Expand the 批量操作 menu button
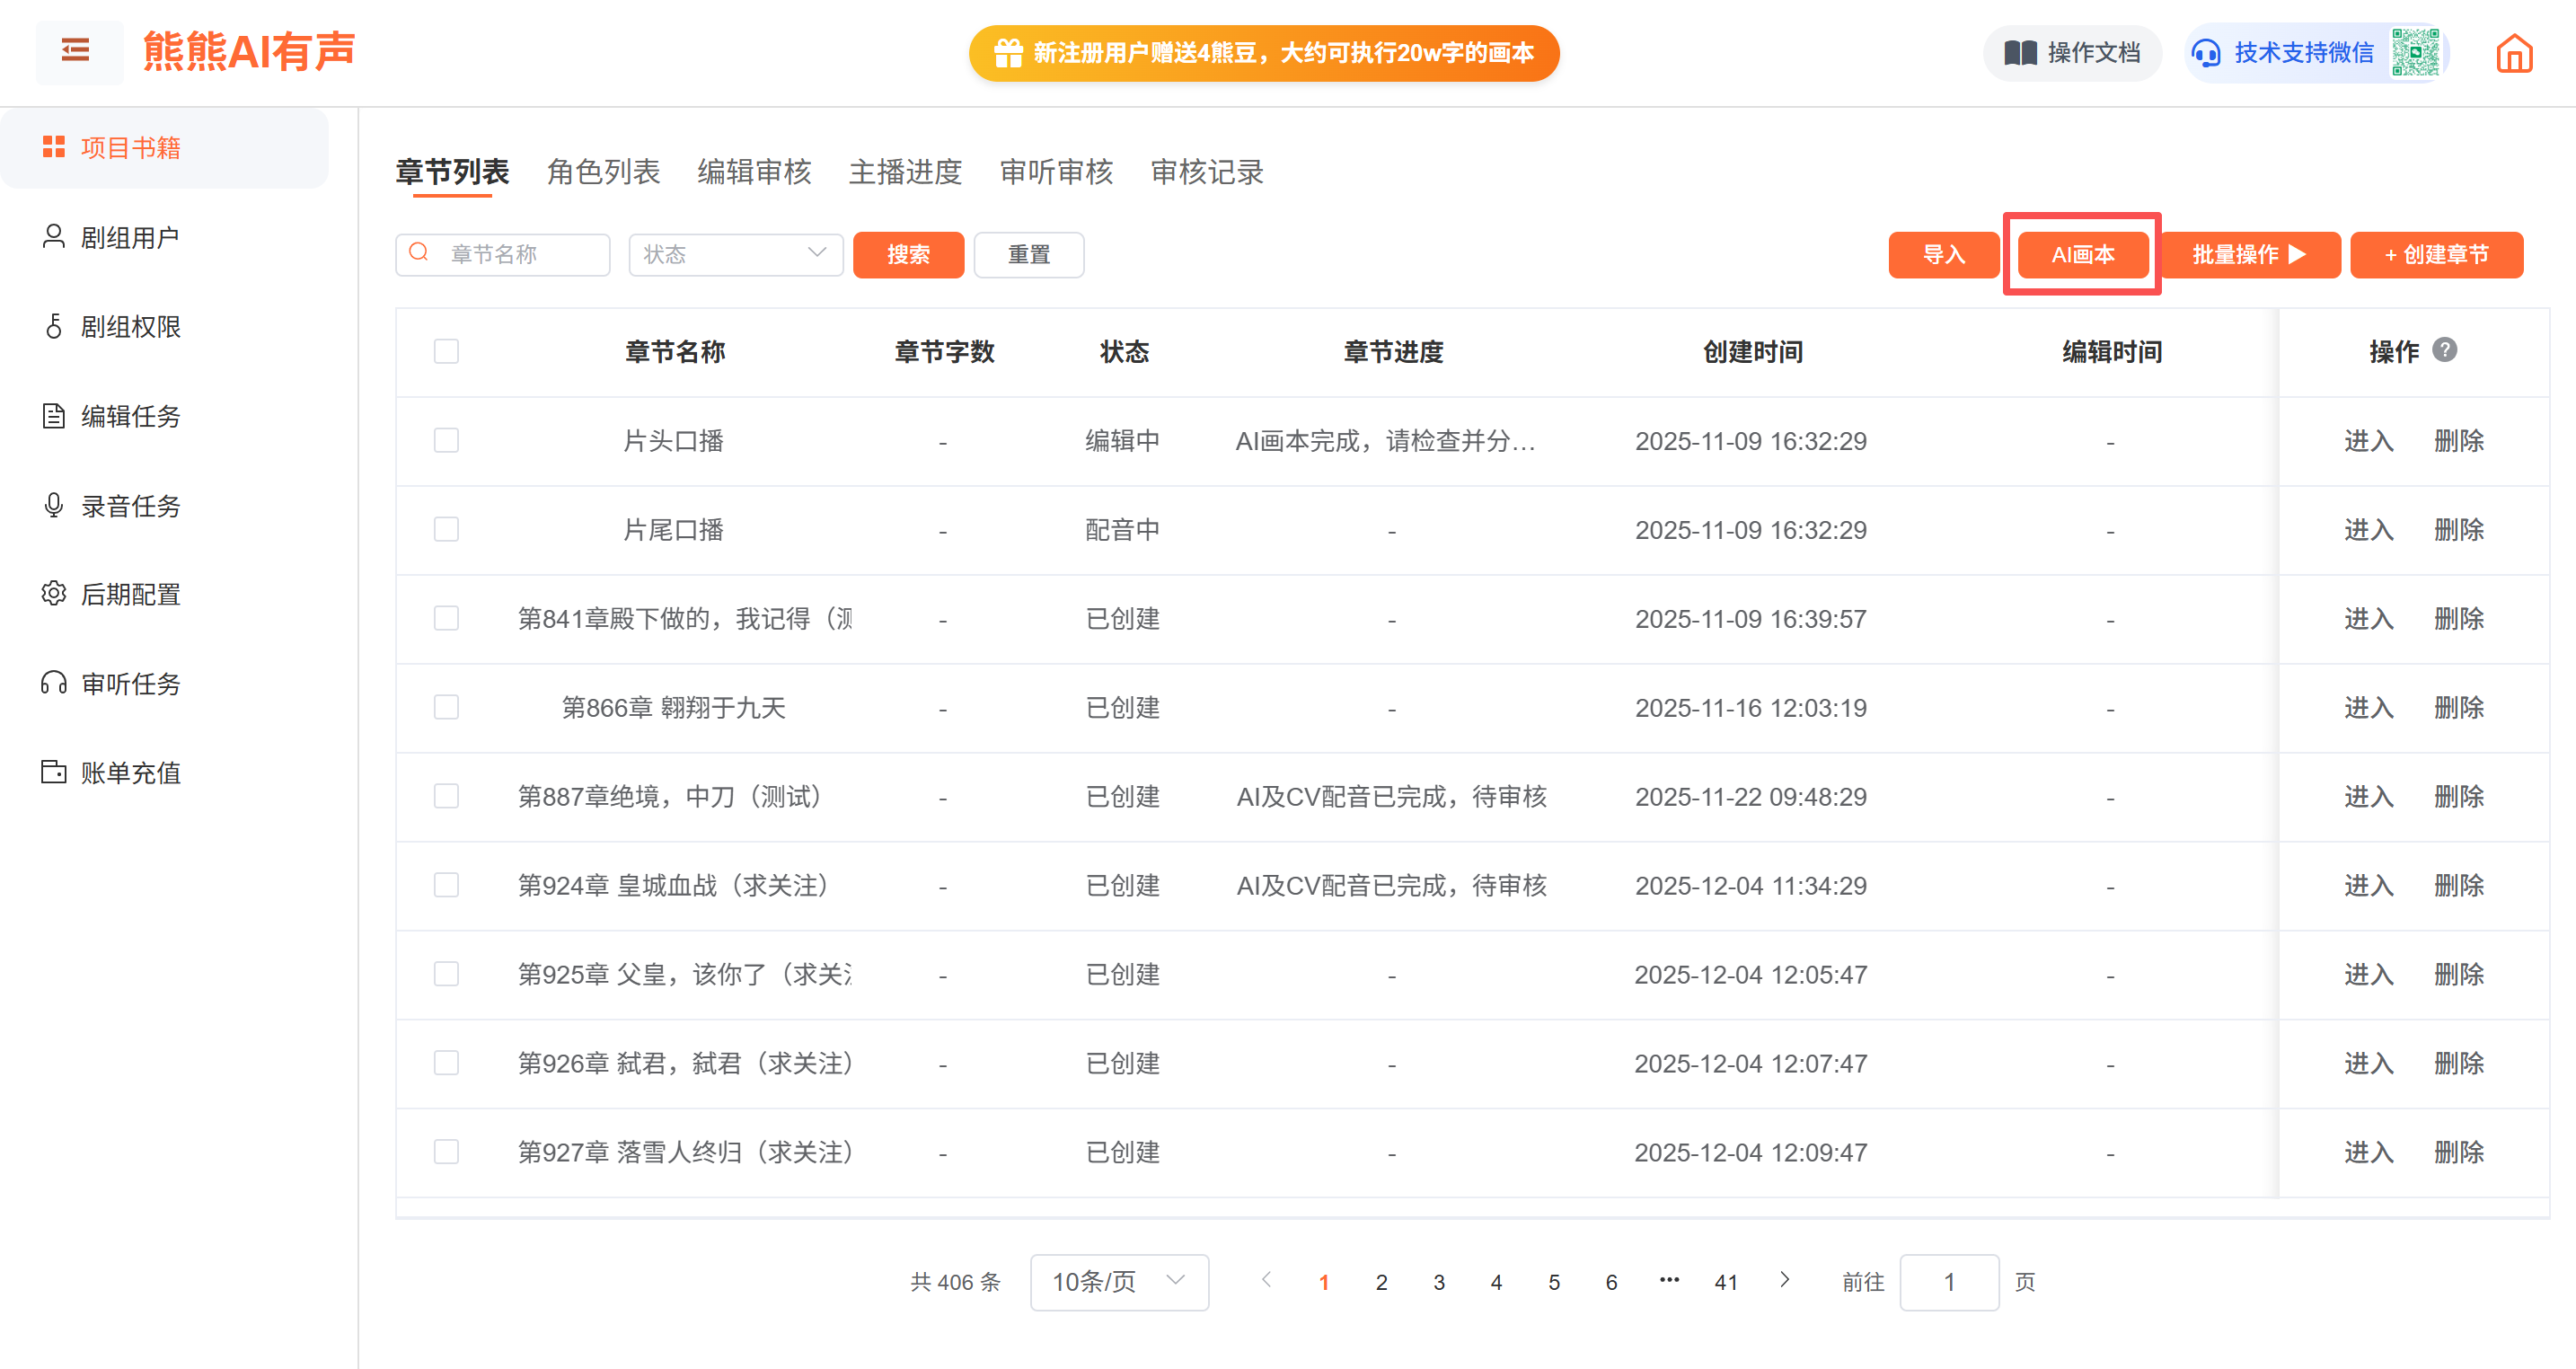 pyautogui.click(x=2249, y=255)
